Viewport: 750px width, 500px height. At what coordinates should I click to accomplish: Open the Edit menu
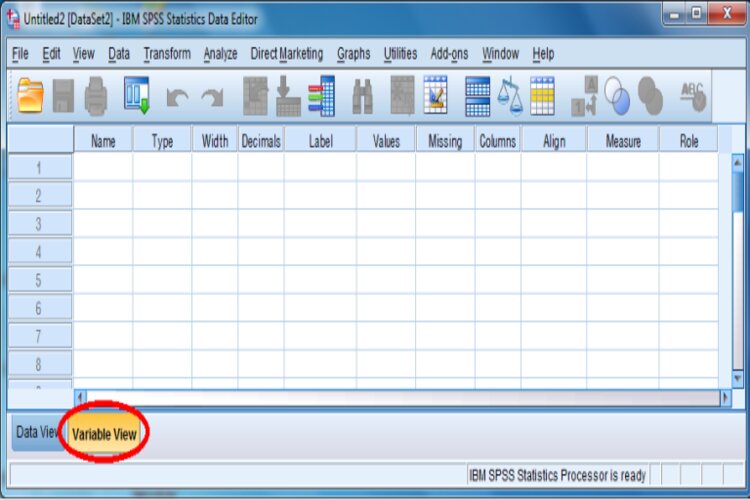[51, 54]
